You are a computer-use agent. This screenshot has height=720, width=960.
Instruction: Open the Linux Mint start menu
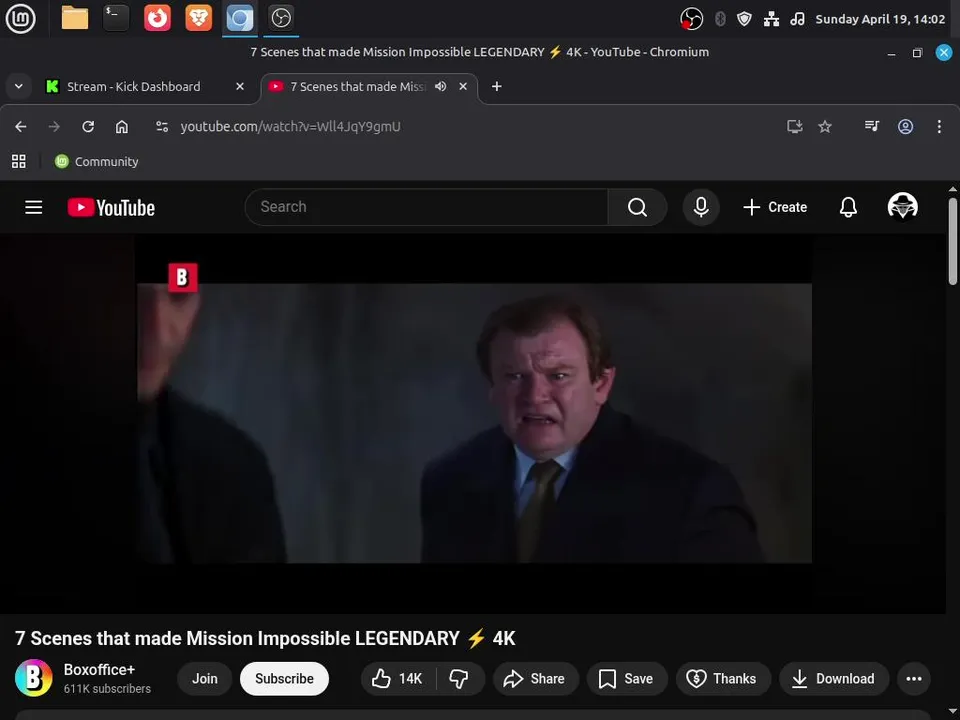(x=20, y=18)
